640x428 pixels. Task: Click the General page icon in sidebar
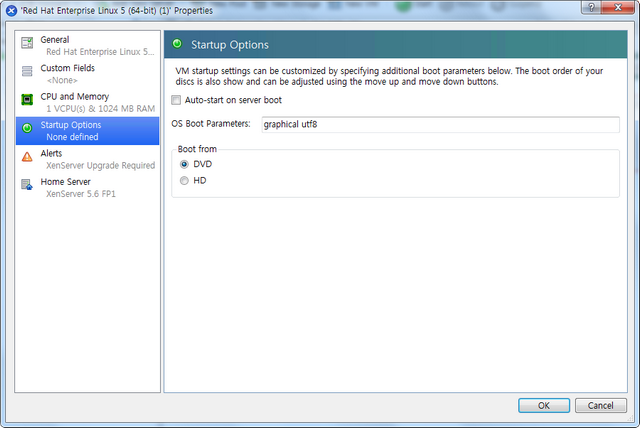(x=27, y=42)
